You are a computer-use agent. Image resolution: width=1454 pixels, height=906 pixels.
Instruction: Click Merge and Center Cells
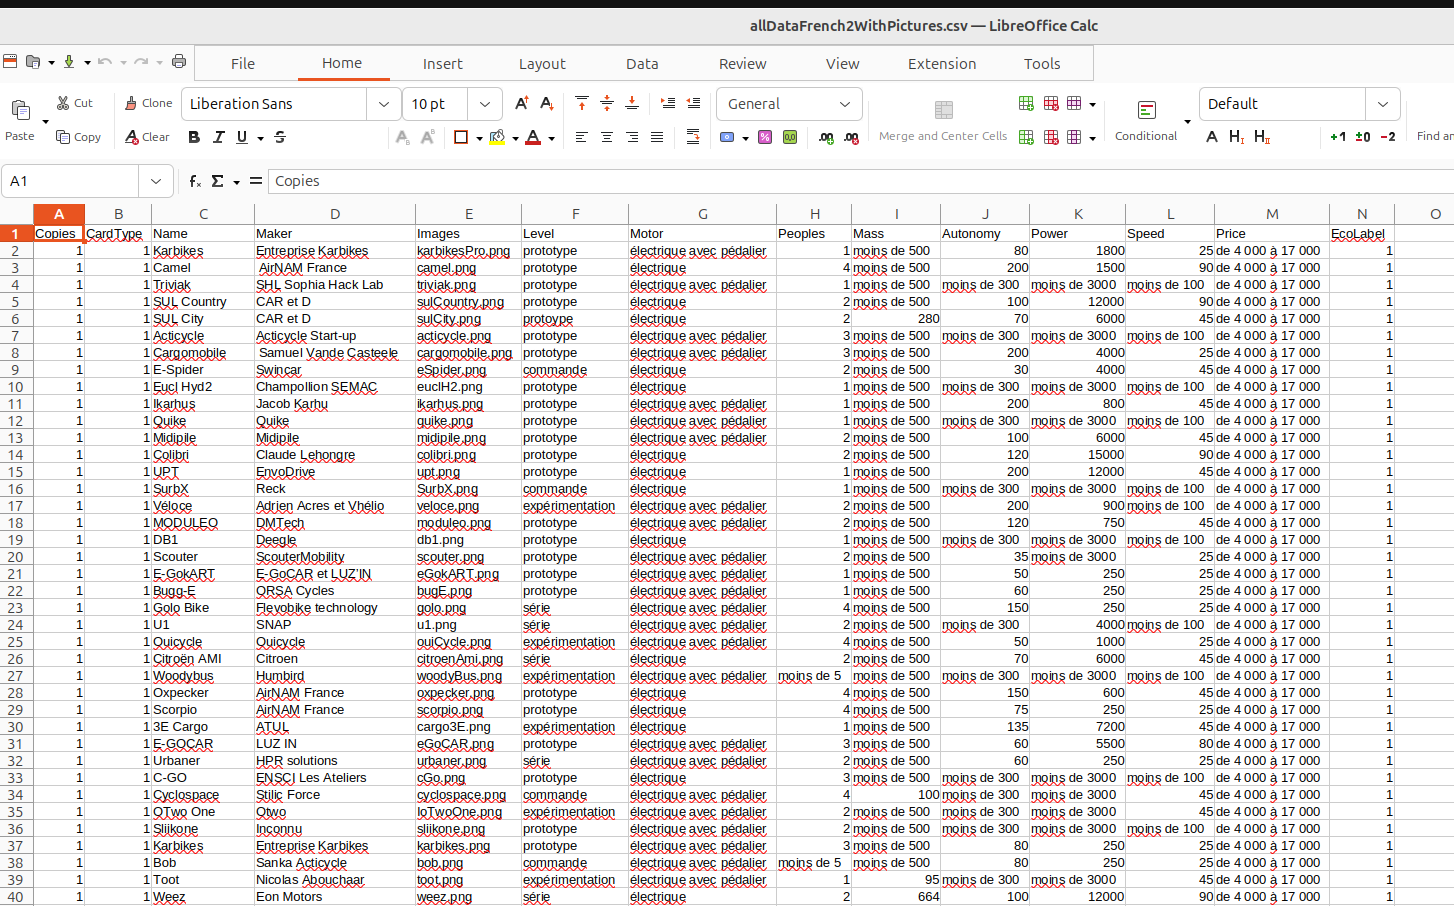[x=943, y=120]
